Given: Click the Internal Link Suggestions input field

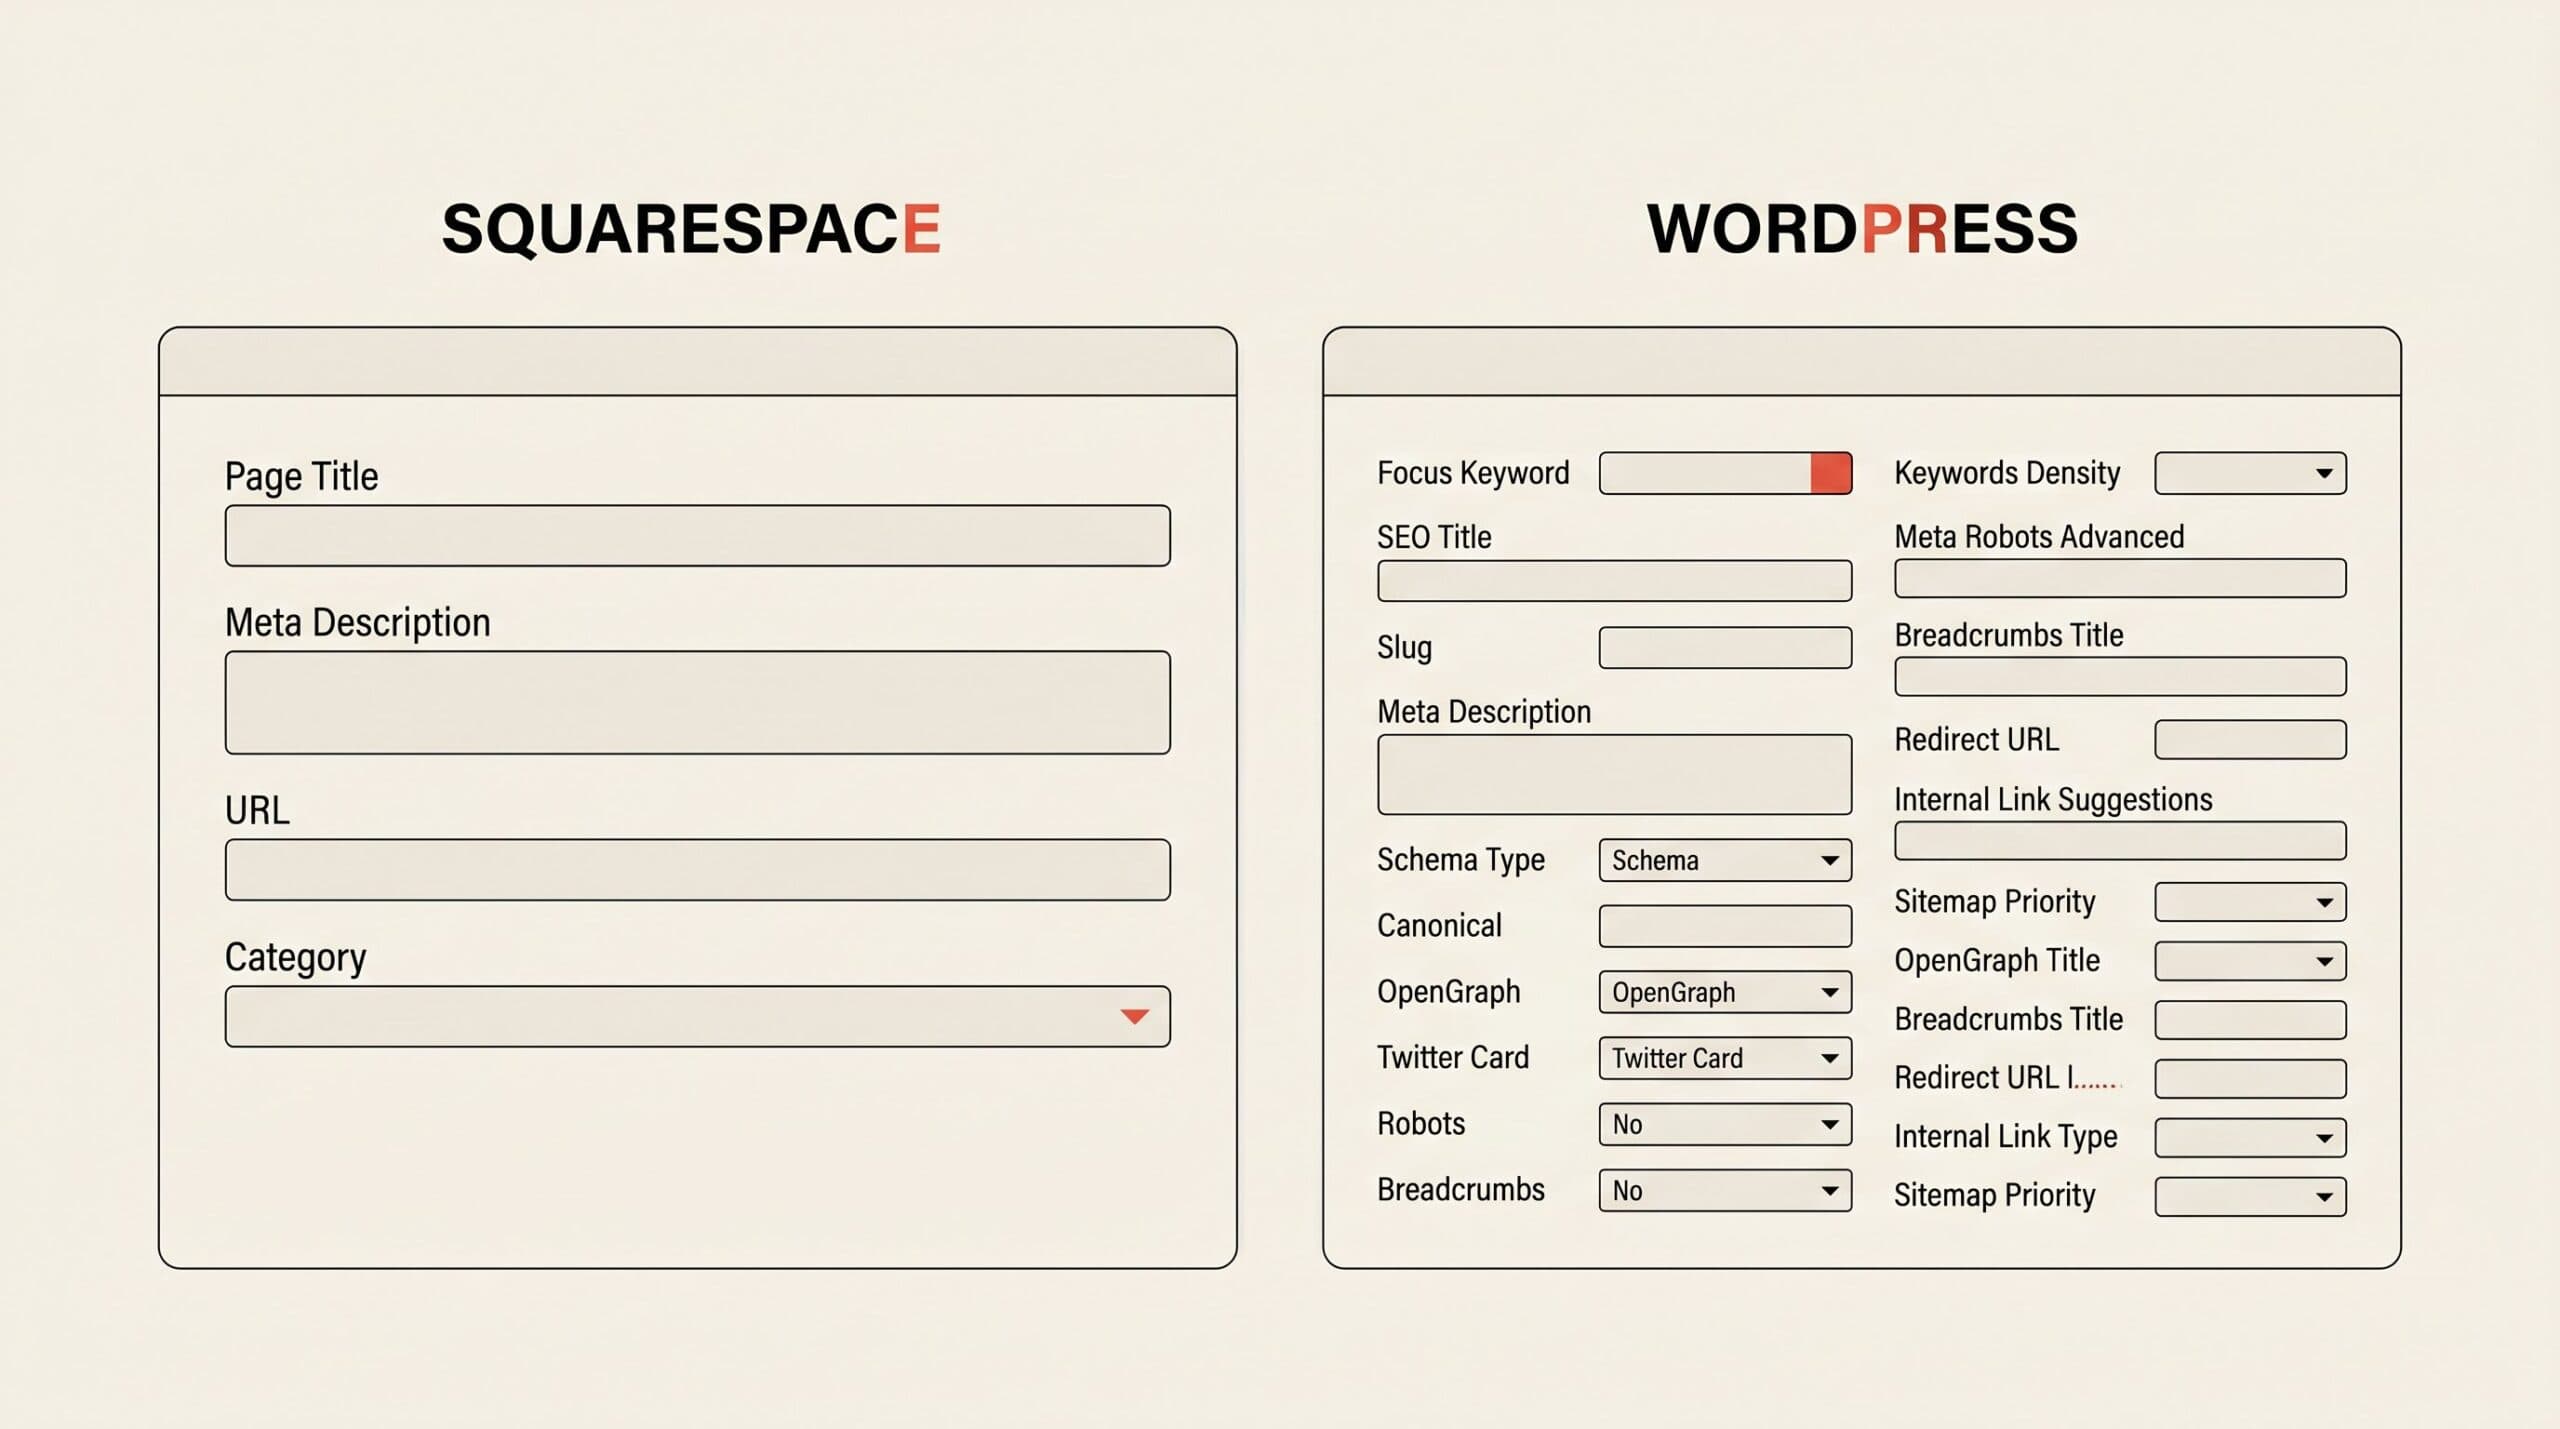Looking at the screenshot, I should 2120,840.
